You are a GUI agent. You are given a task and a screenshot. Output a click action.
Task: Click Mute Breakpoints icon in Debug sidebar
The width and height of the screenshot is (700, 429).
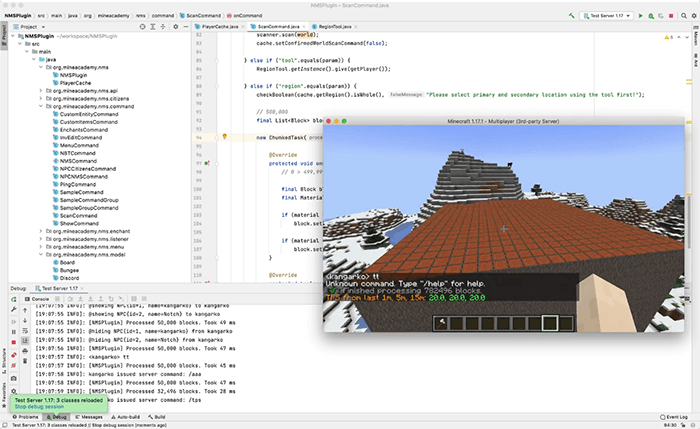pos(14,365)
